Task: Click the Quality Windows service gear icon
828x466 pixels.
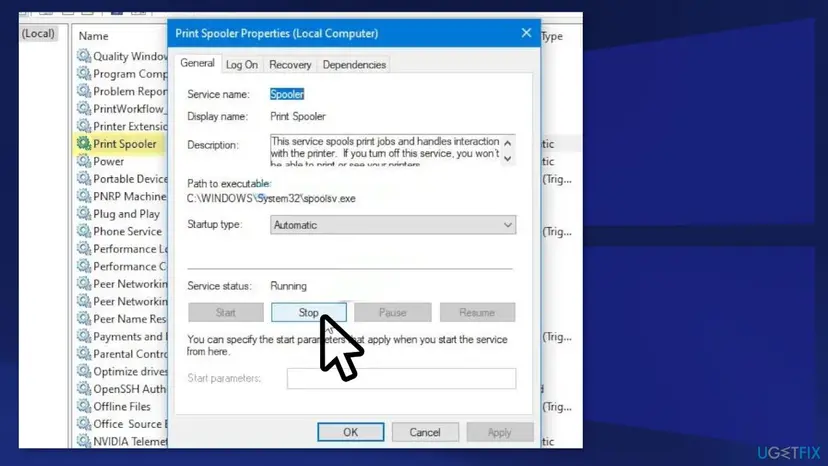Action: tap(83, 55)
